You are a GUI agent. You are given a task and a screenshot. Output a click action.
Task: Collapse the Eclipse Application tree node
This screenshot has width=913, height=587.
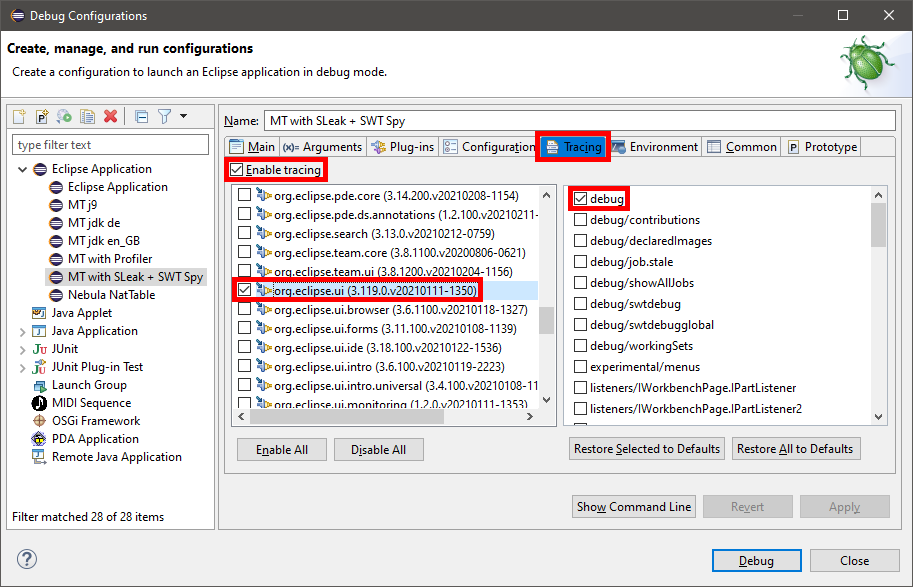(24, 168)
